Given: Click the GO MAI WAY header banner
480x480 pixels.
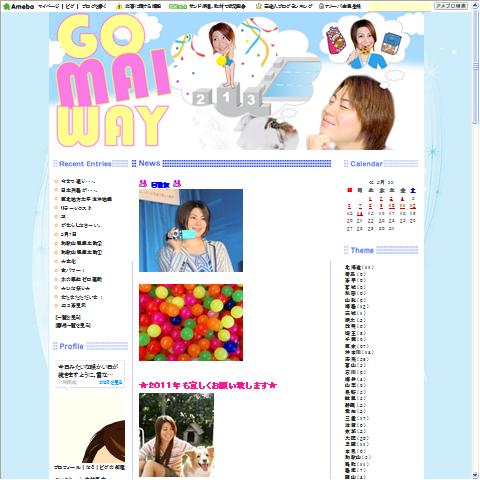Looking at the screenshot, I should (x=236, y=81).
